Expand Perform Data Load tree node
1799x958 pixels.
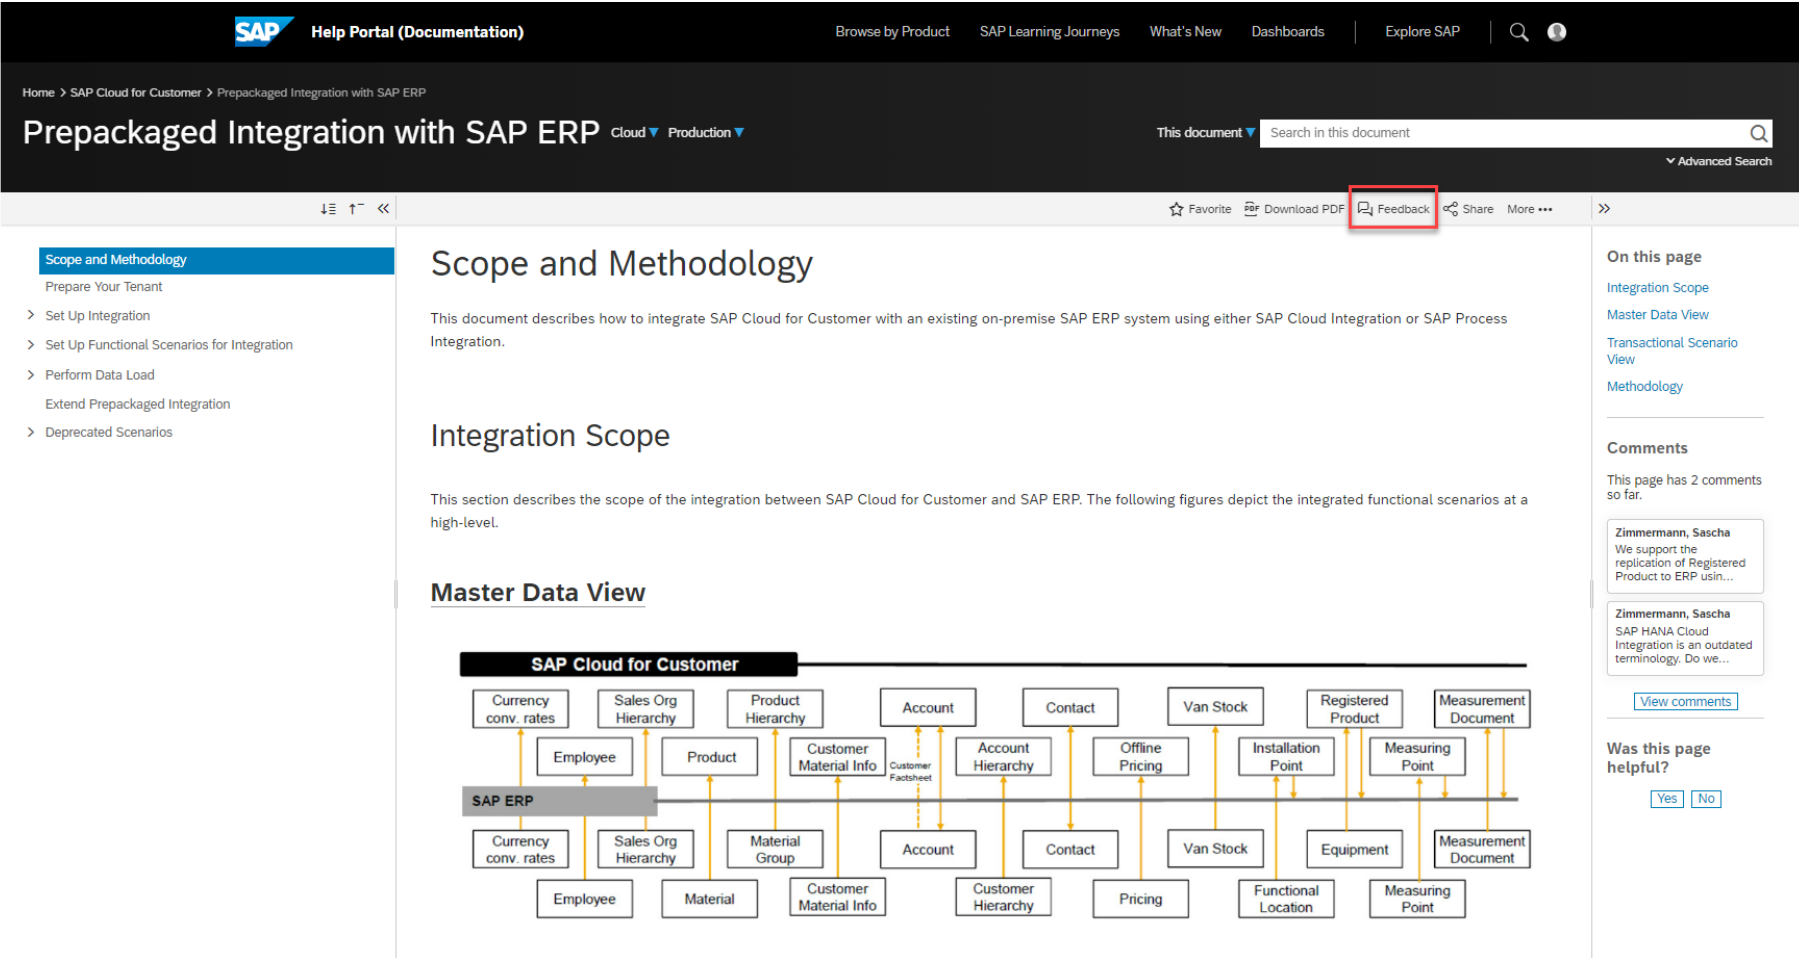click(x=31, y=375)
